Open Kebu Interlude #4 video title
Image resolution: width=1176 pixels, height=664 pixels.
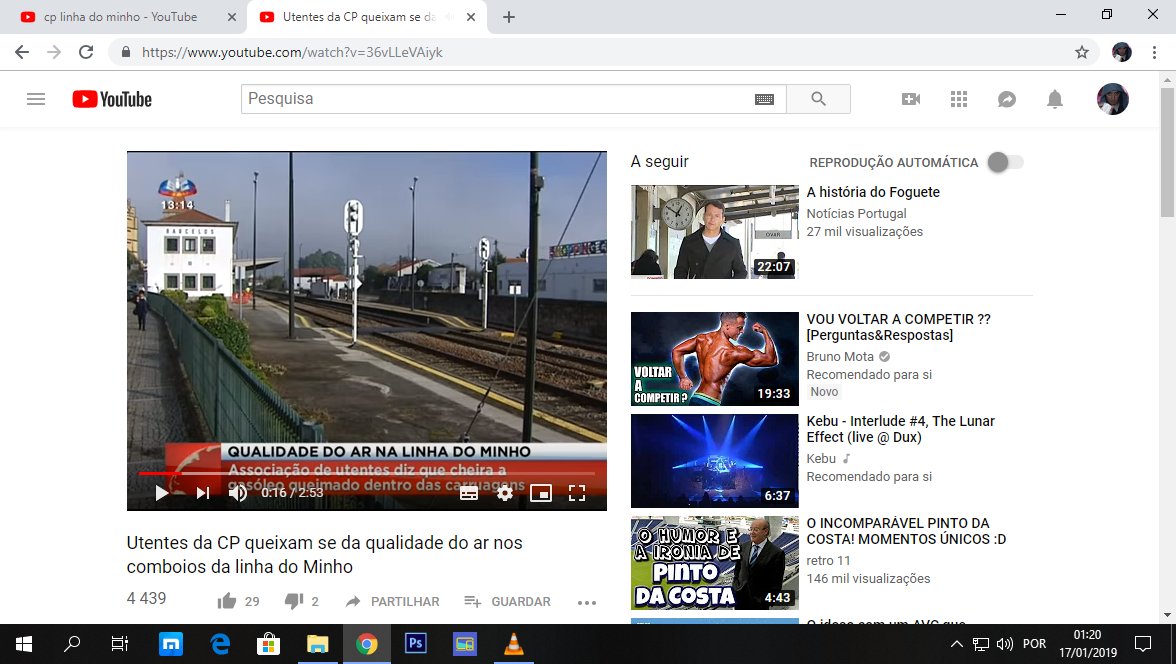coord(901,429)
